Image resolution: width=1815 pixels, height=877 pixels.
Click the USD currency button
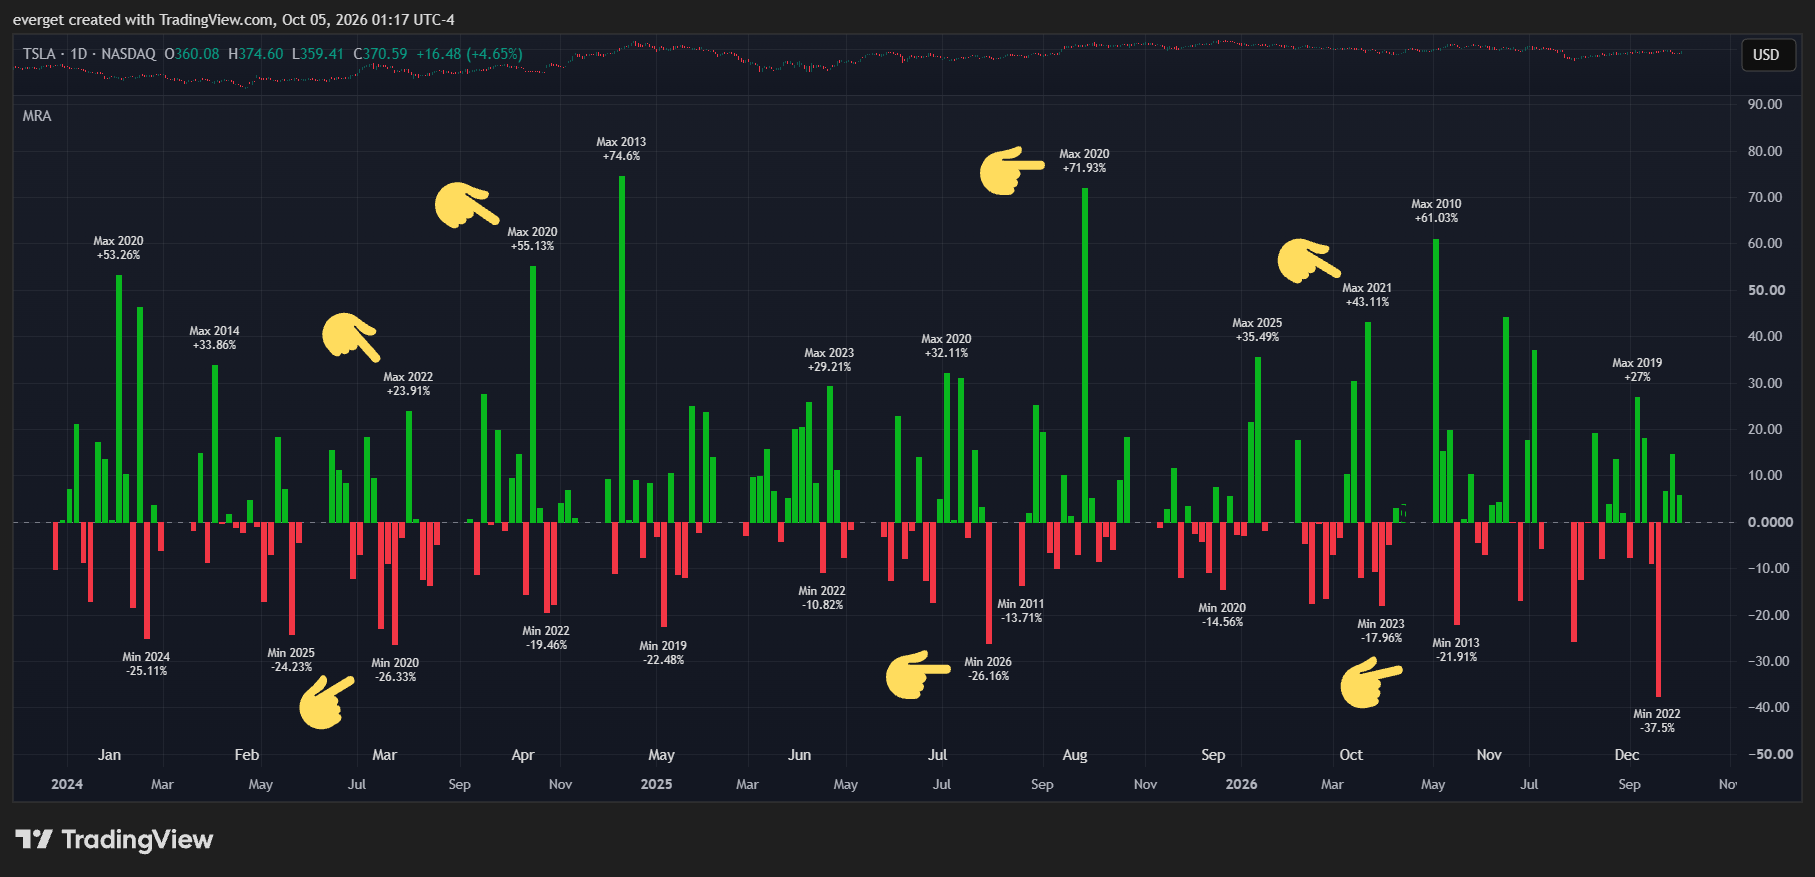point(1766,55)
